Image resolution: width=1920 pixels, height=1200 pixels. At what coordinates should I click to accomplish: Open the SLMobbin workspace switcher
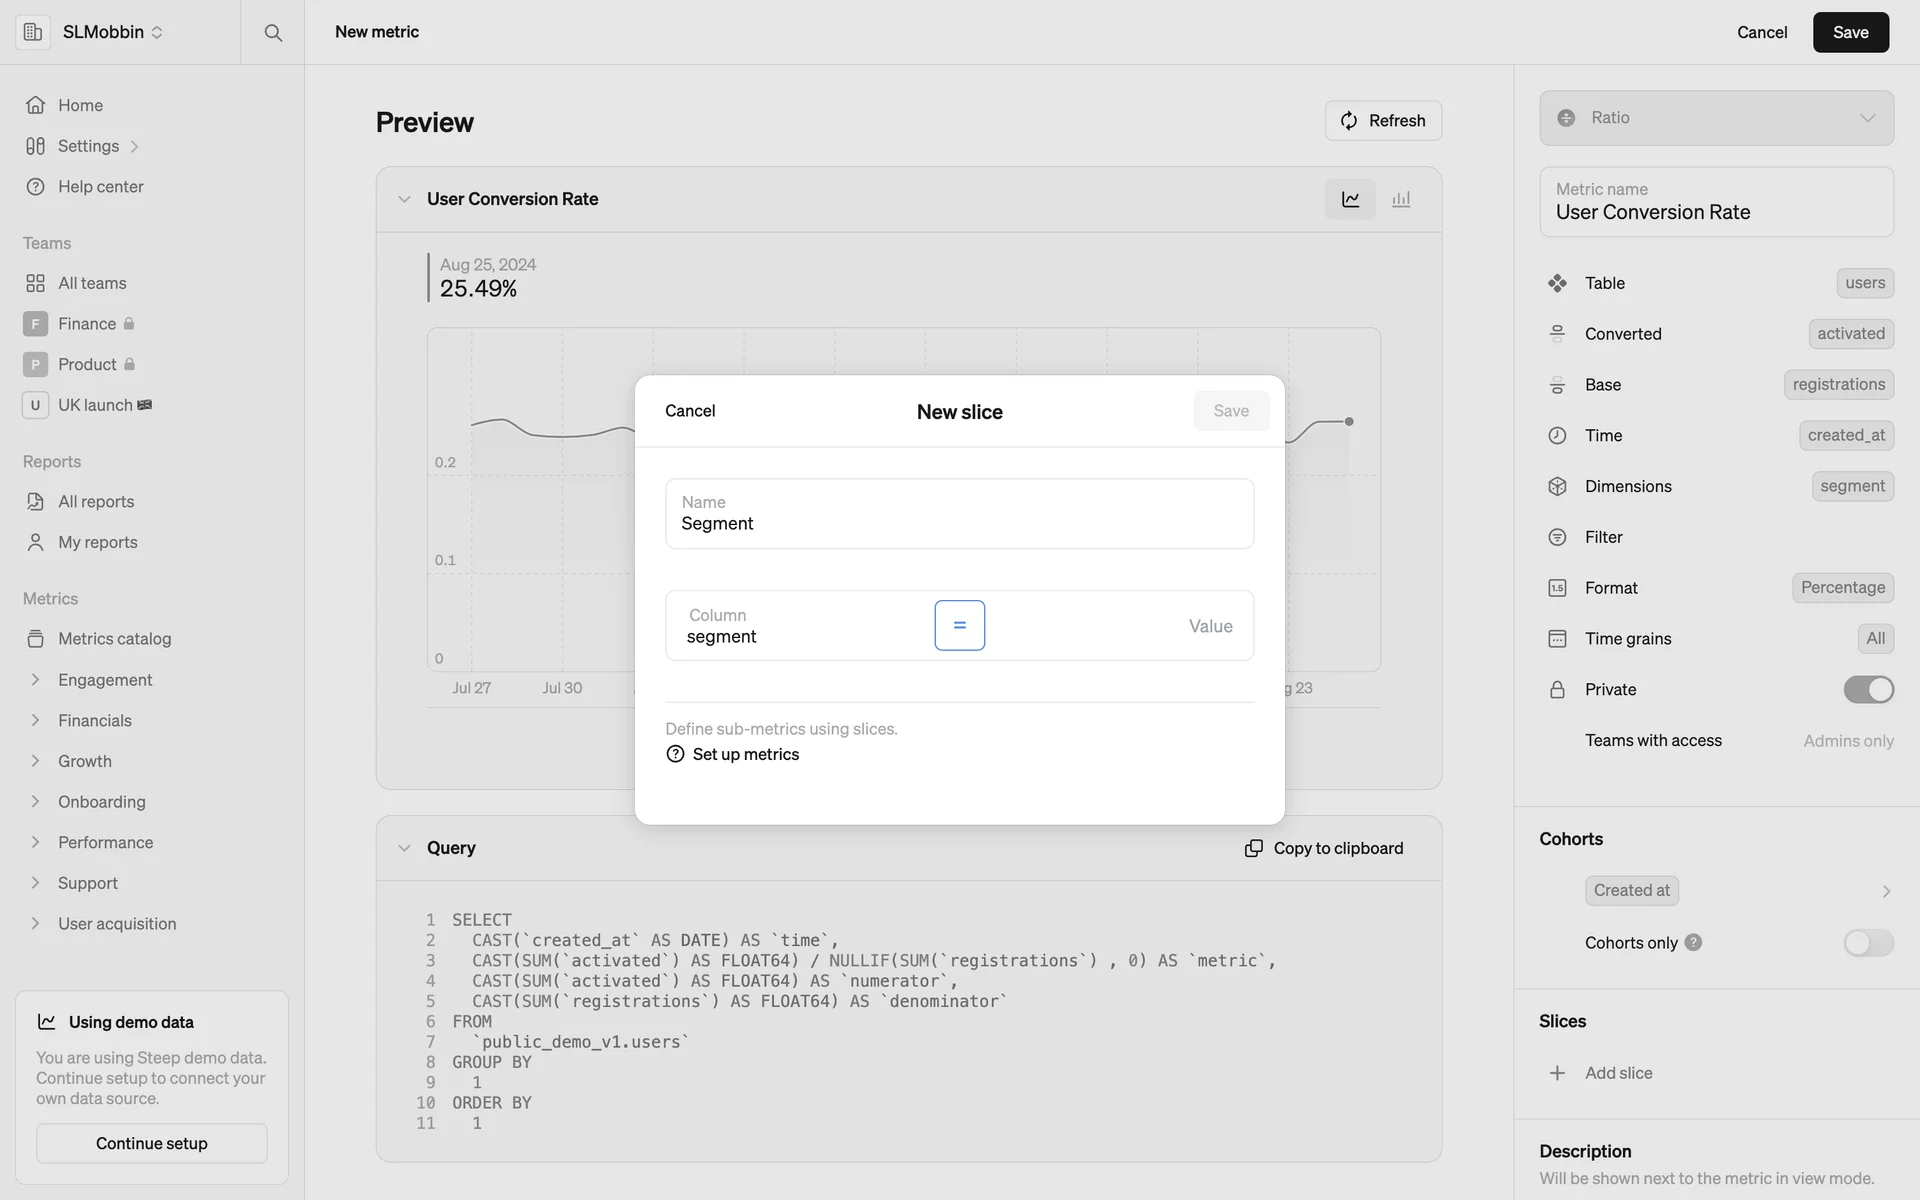click(112, 32)
